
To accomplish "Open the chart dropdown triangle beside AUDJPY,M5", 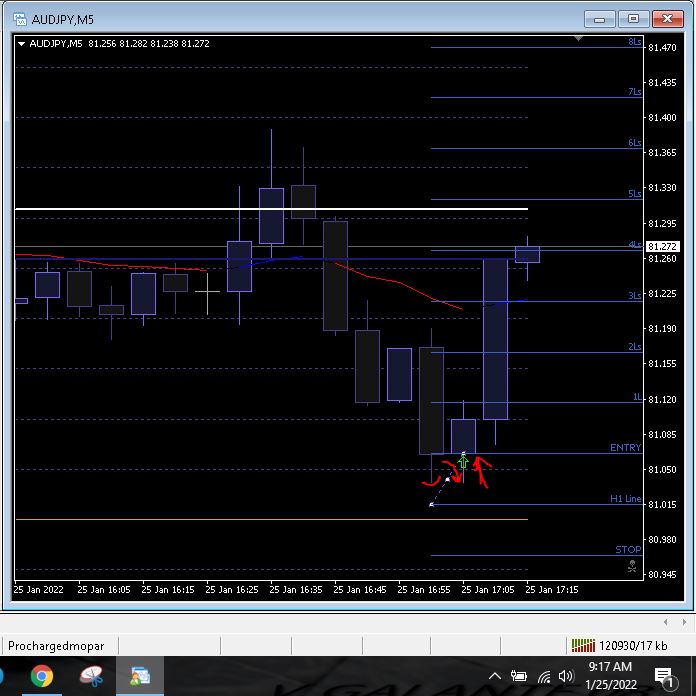I will 21,44.
